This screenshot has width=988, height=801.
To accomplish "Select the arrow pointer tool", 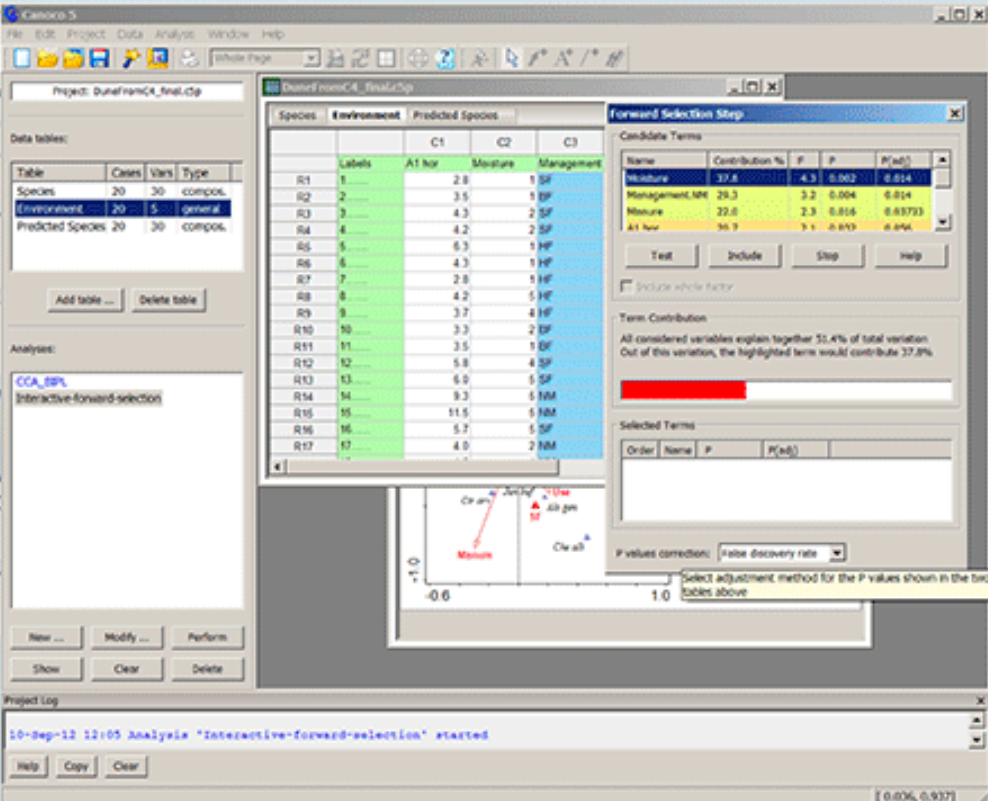I will 511,58.
